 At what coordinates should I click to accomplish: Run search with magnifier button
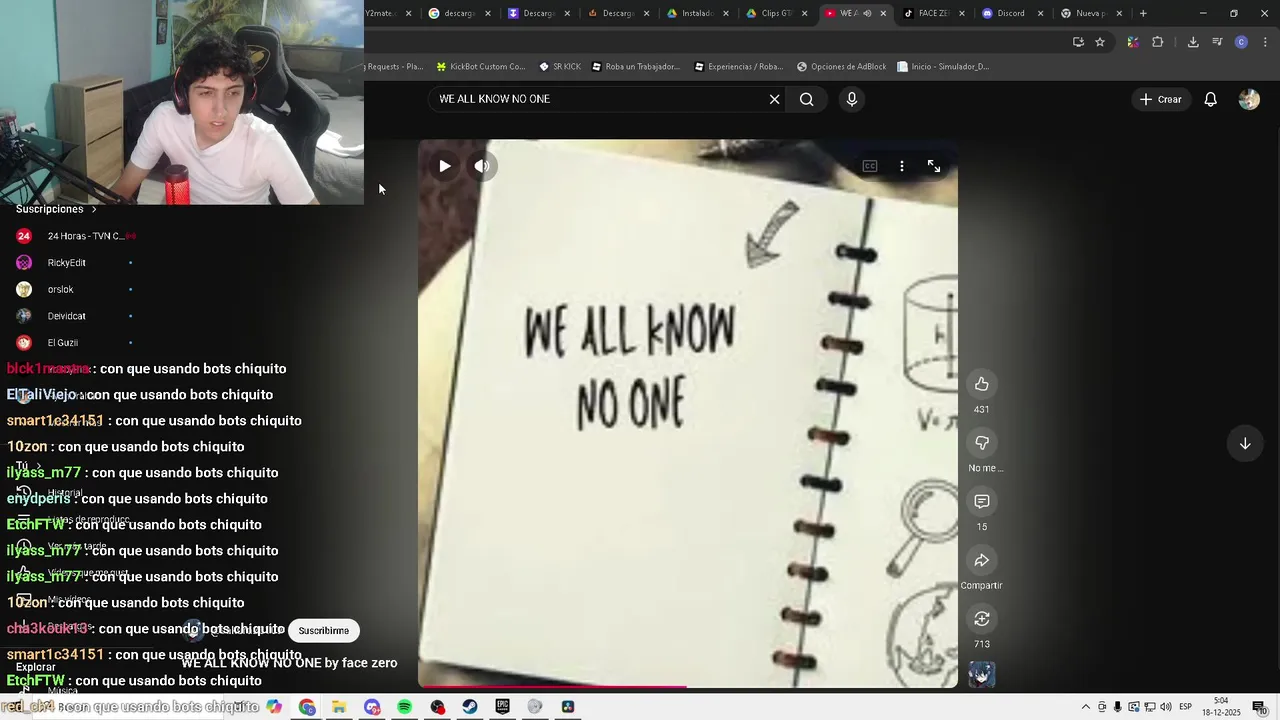click(x=807, y=99)
